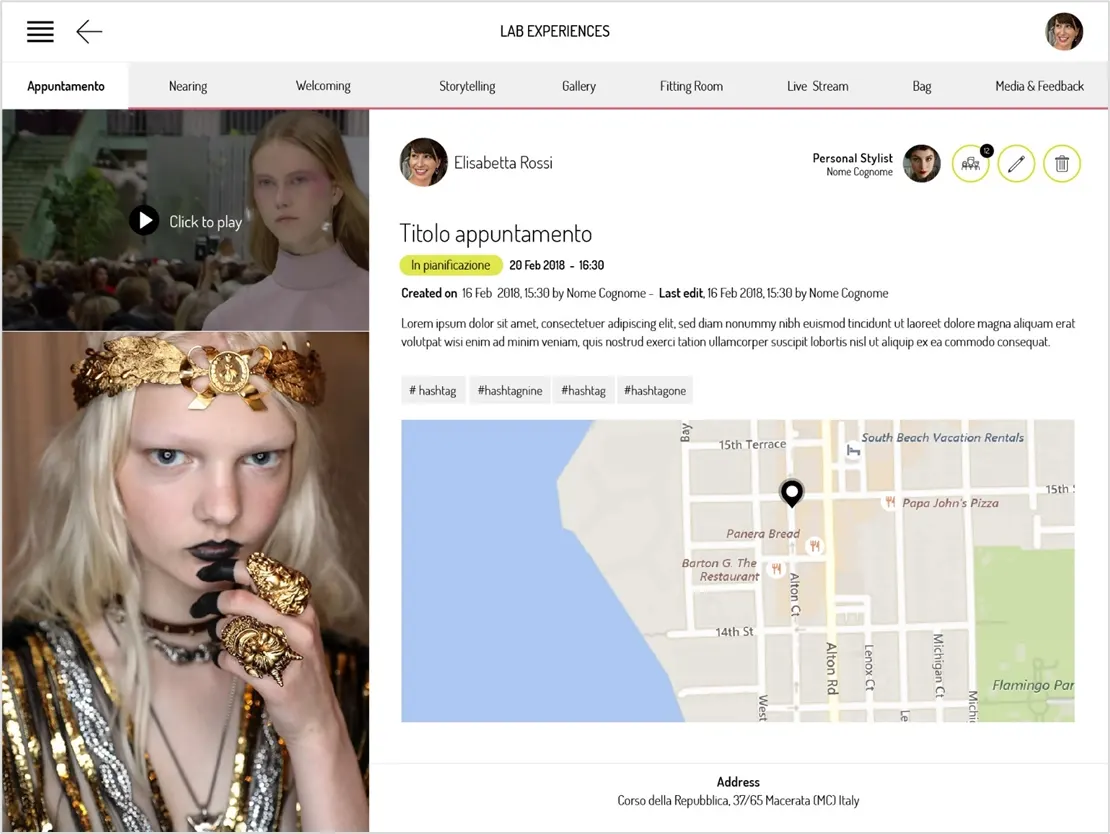Go back with the arrow icon
1110x834 pixels.
pyautogui.click(x=89, y=32)
